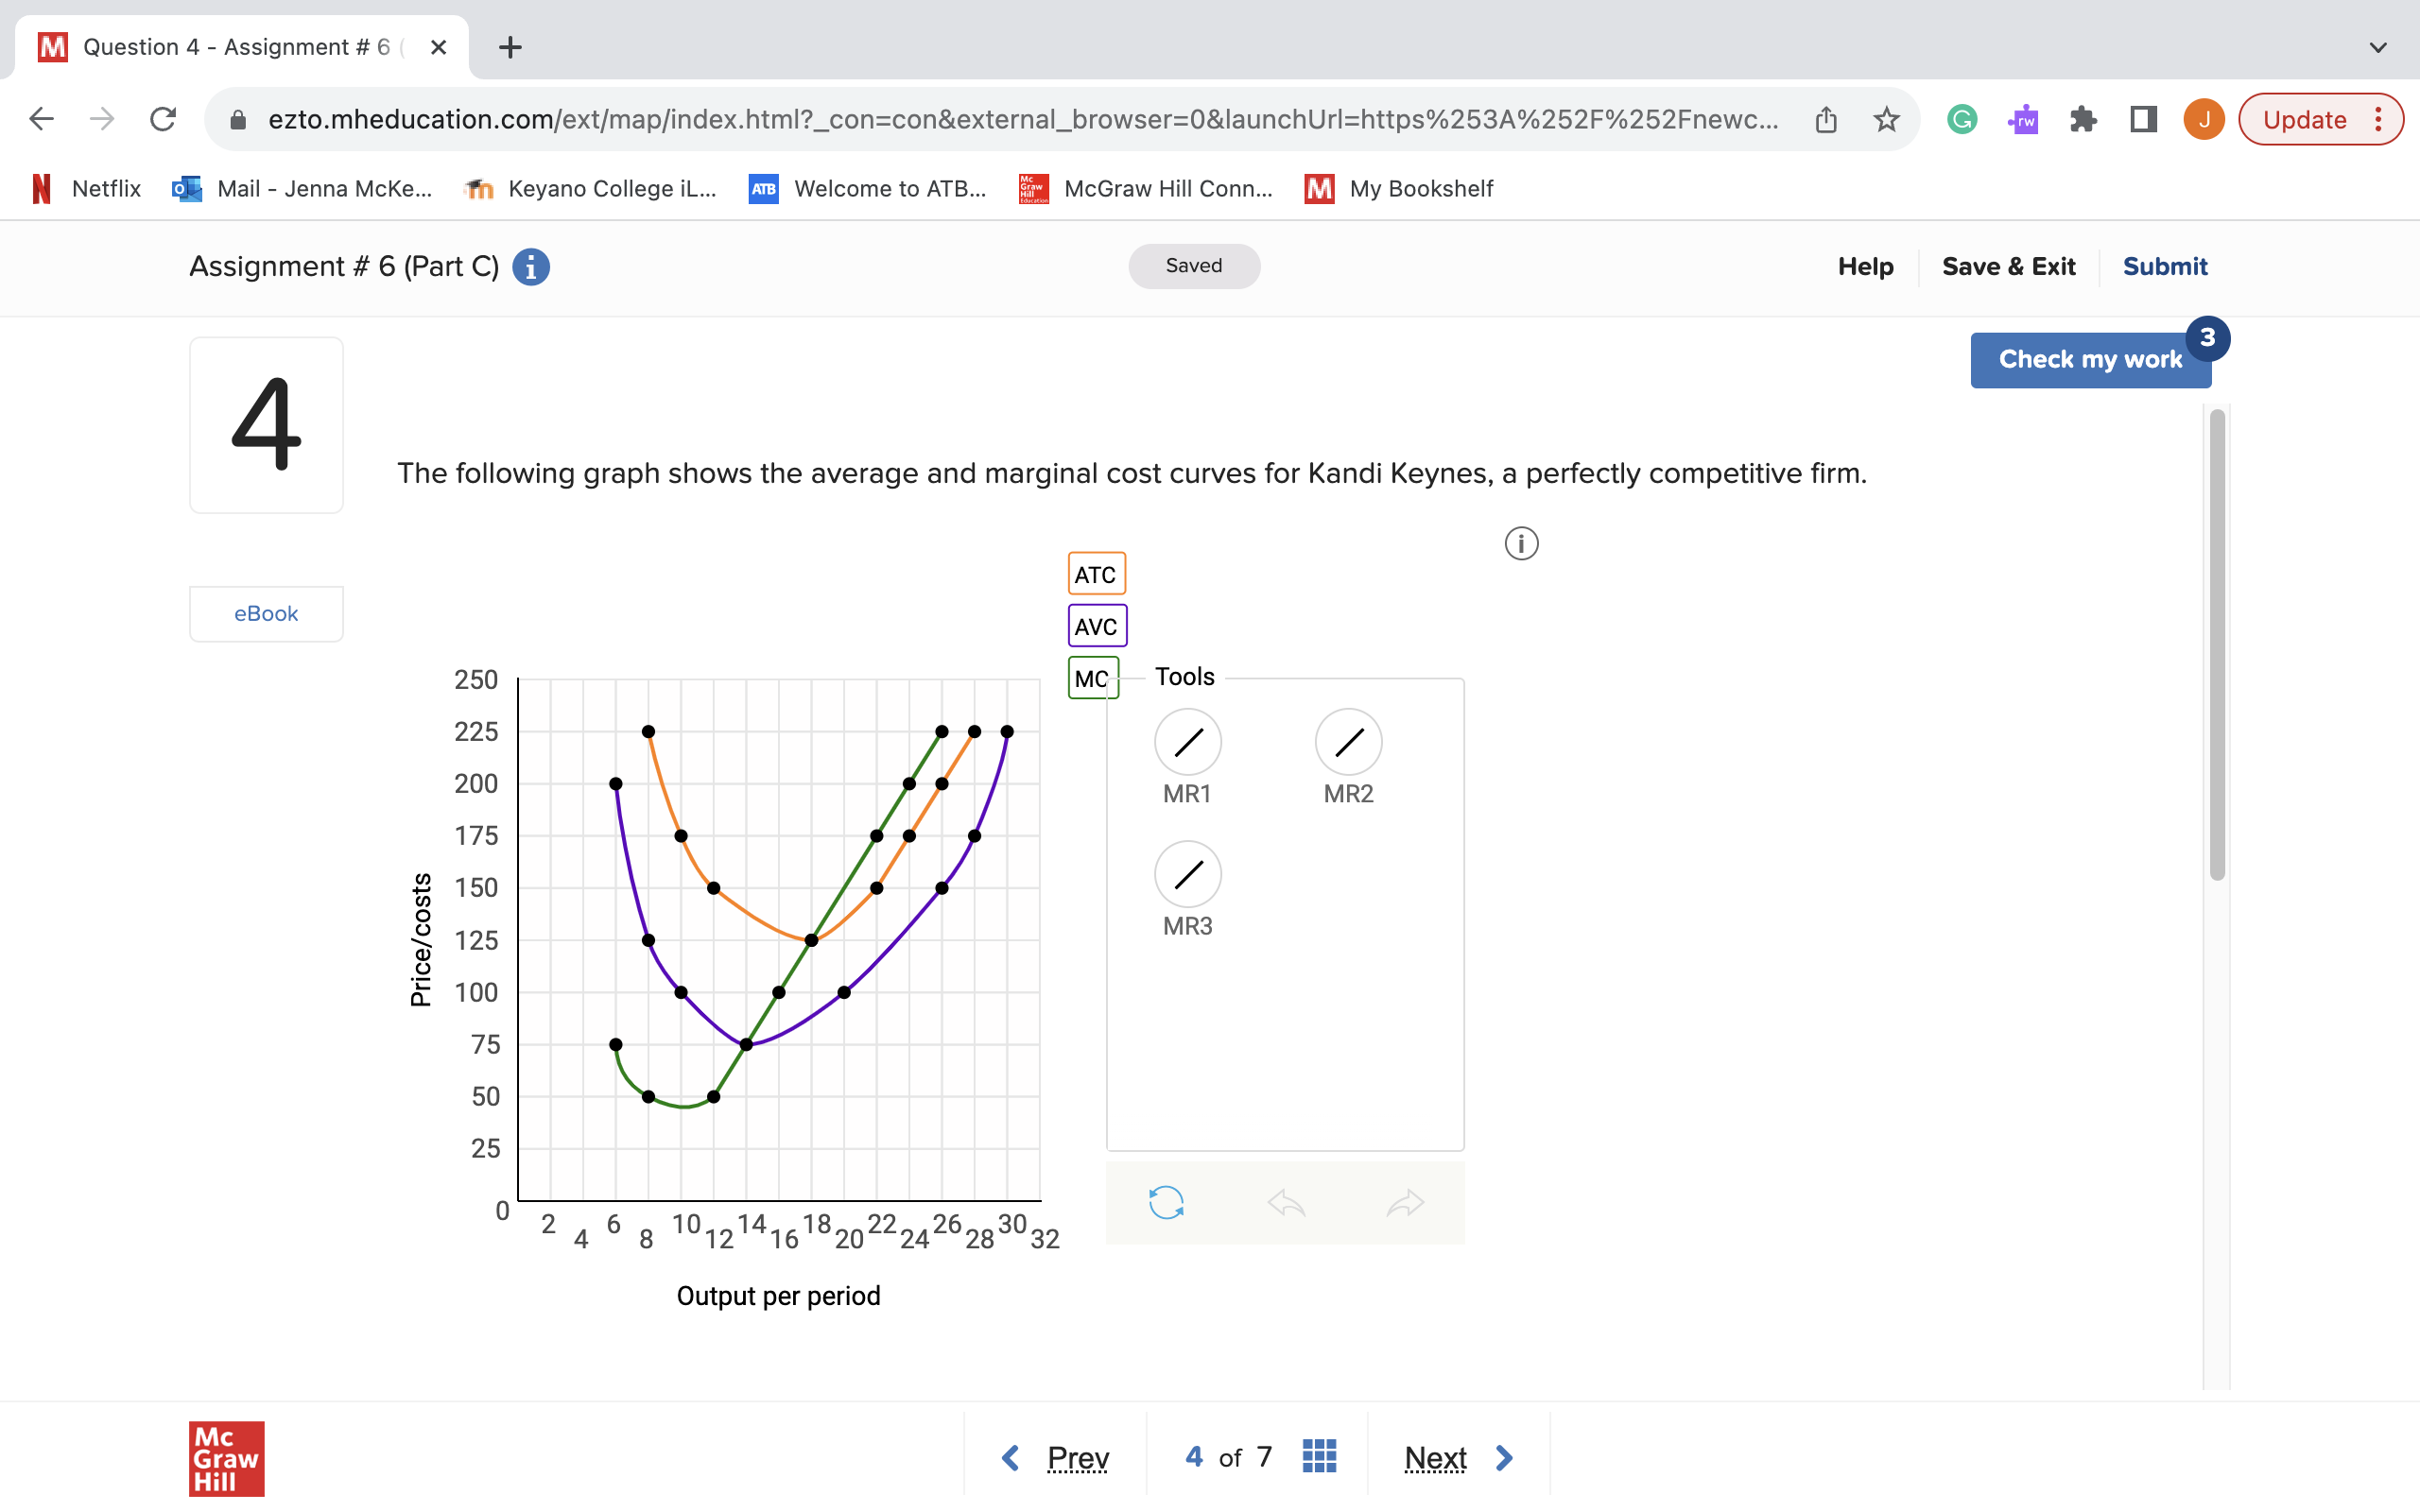This screenshot has width=2420, height=1512.
Task: Reset the graph using the circular reset icon
Action: (x=1166, y=1203)
